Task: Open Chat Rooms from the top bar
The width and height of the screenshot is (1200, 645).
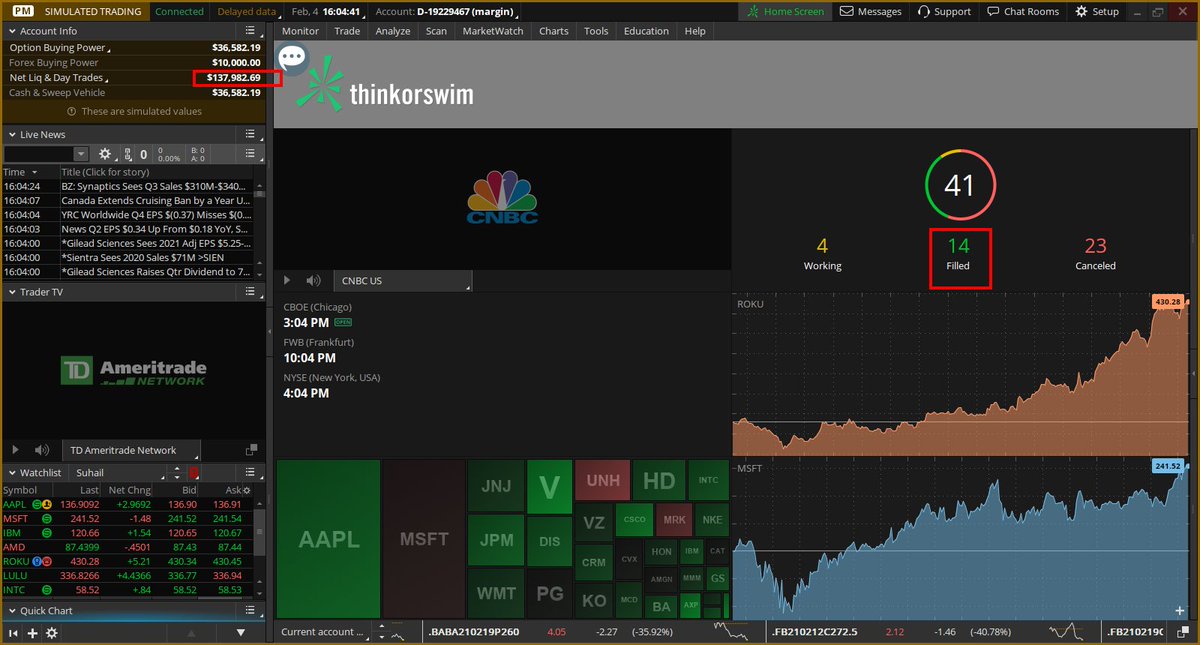Action: click(1022, 11)
